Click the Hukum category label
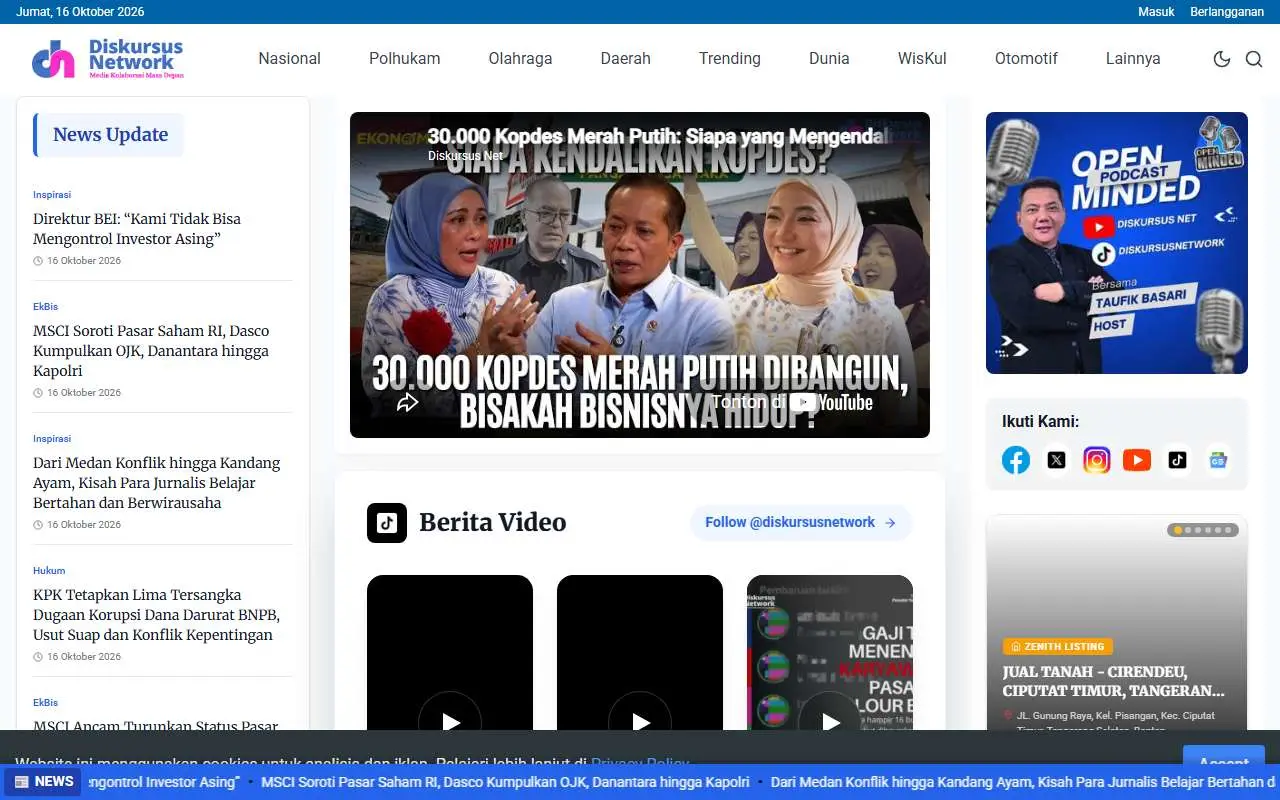The image size is (1280, 800). 49,571
